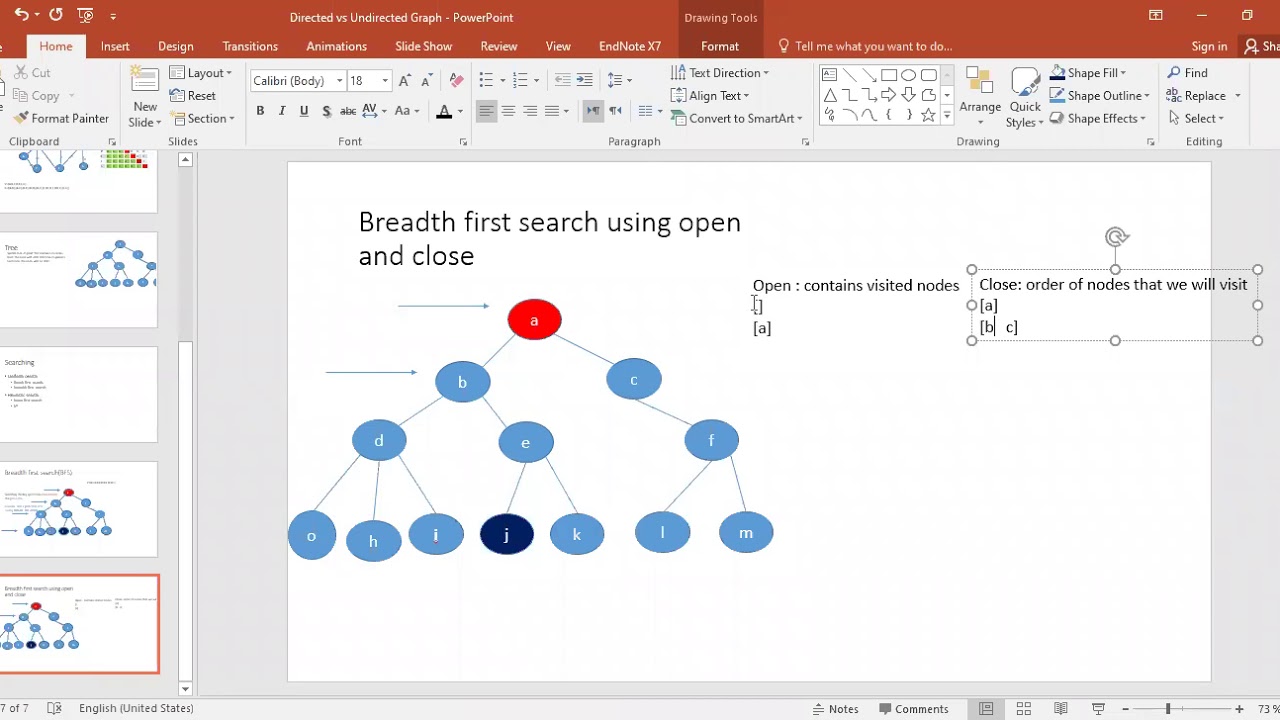This screenshot has height=720, width=1280.
Task: Center align text
Action: (x=508, y=111)
